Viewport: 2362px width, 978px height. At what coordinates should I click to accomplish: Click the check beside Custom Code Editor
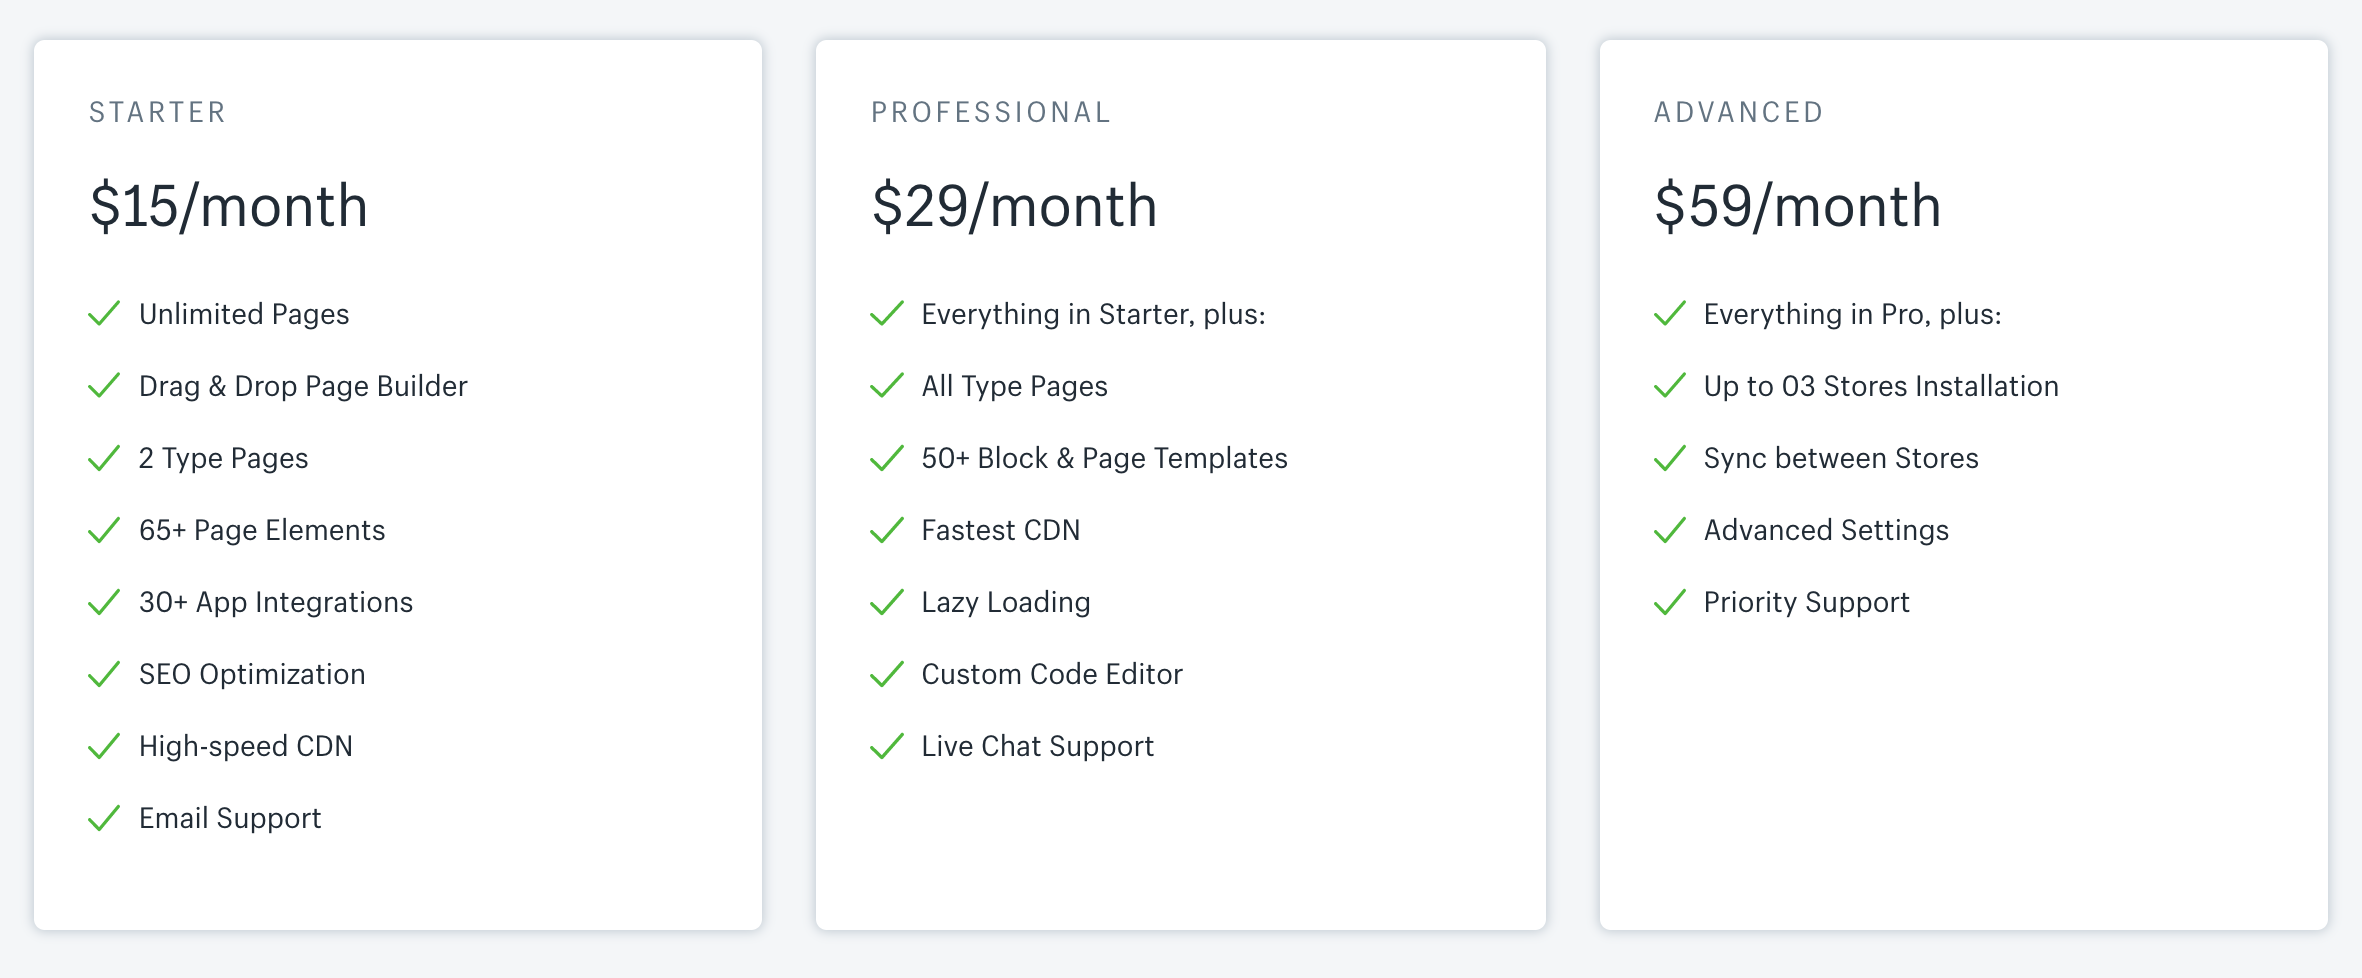click(x=887, y=674)
